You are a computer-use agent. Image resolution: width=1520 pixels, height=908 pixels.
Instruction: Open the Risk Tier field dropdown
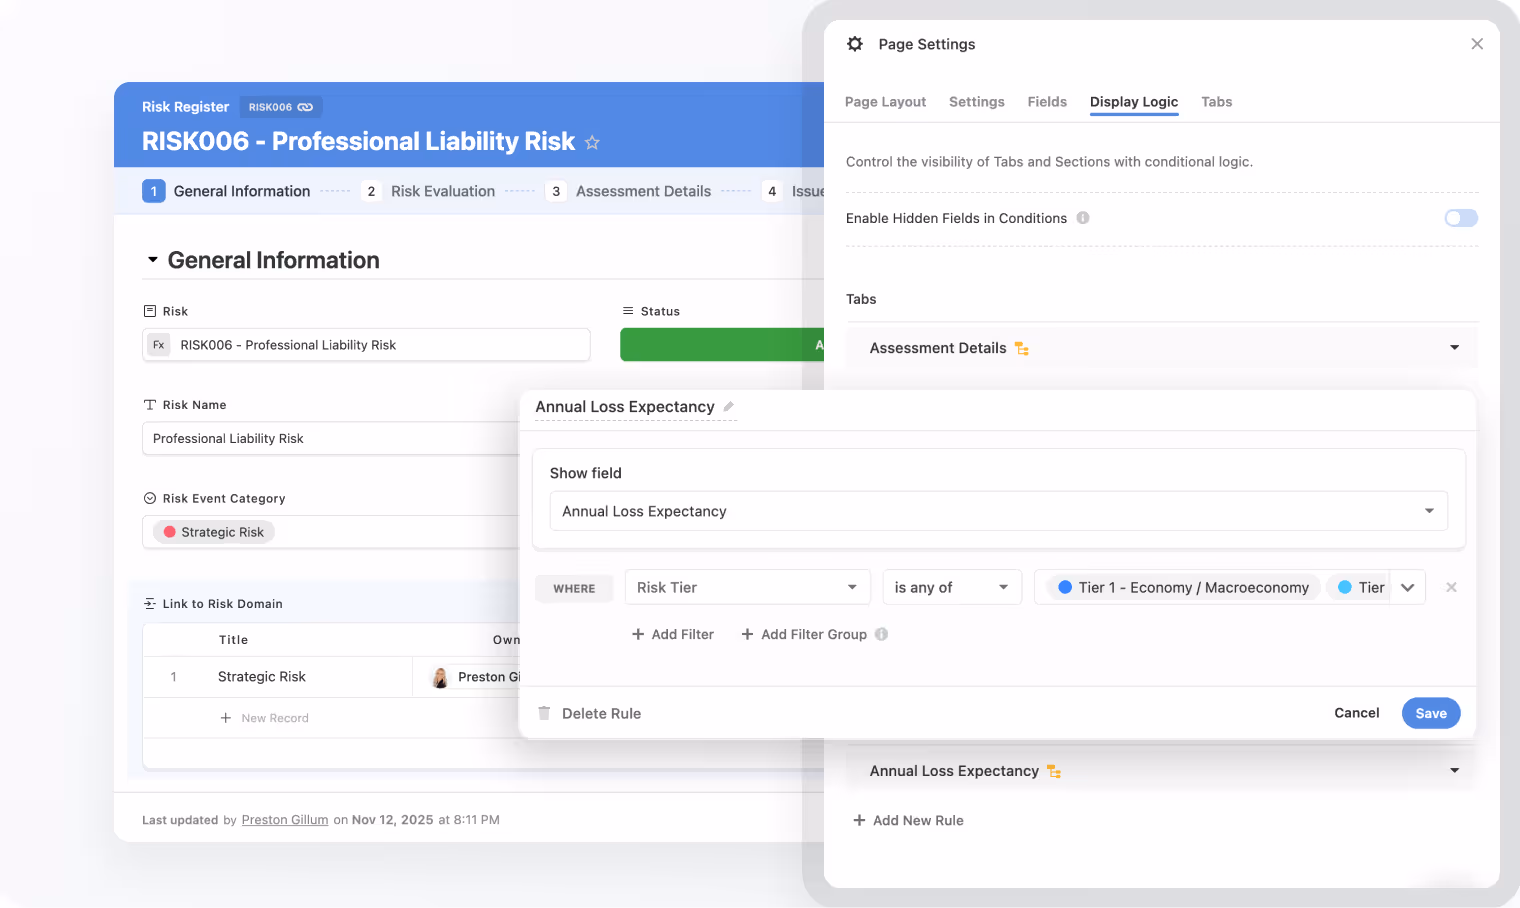click(748, 587)
